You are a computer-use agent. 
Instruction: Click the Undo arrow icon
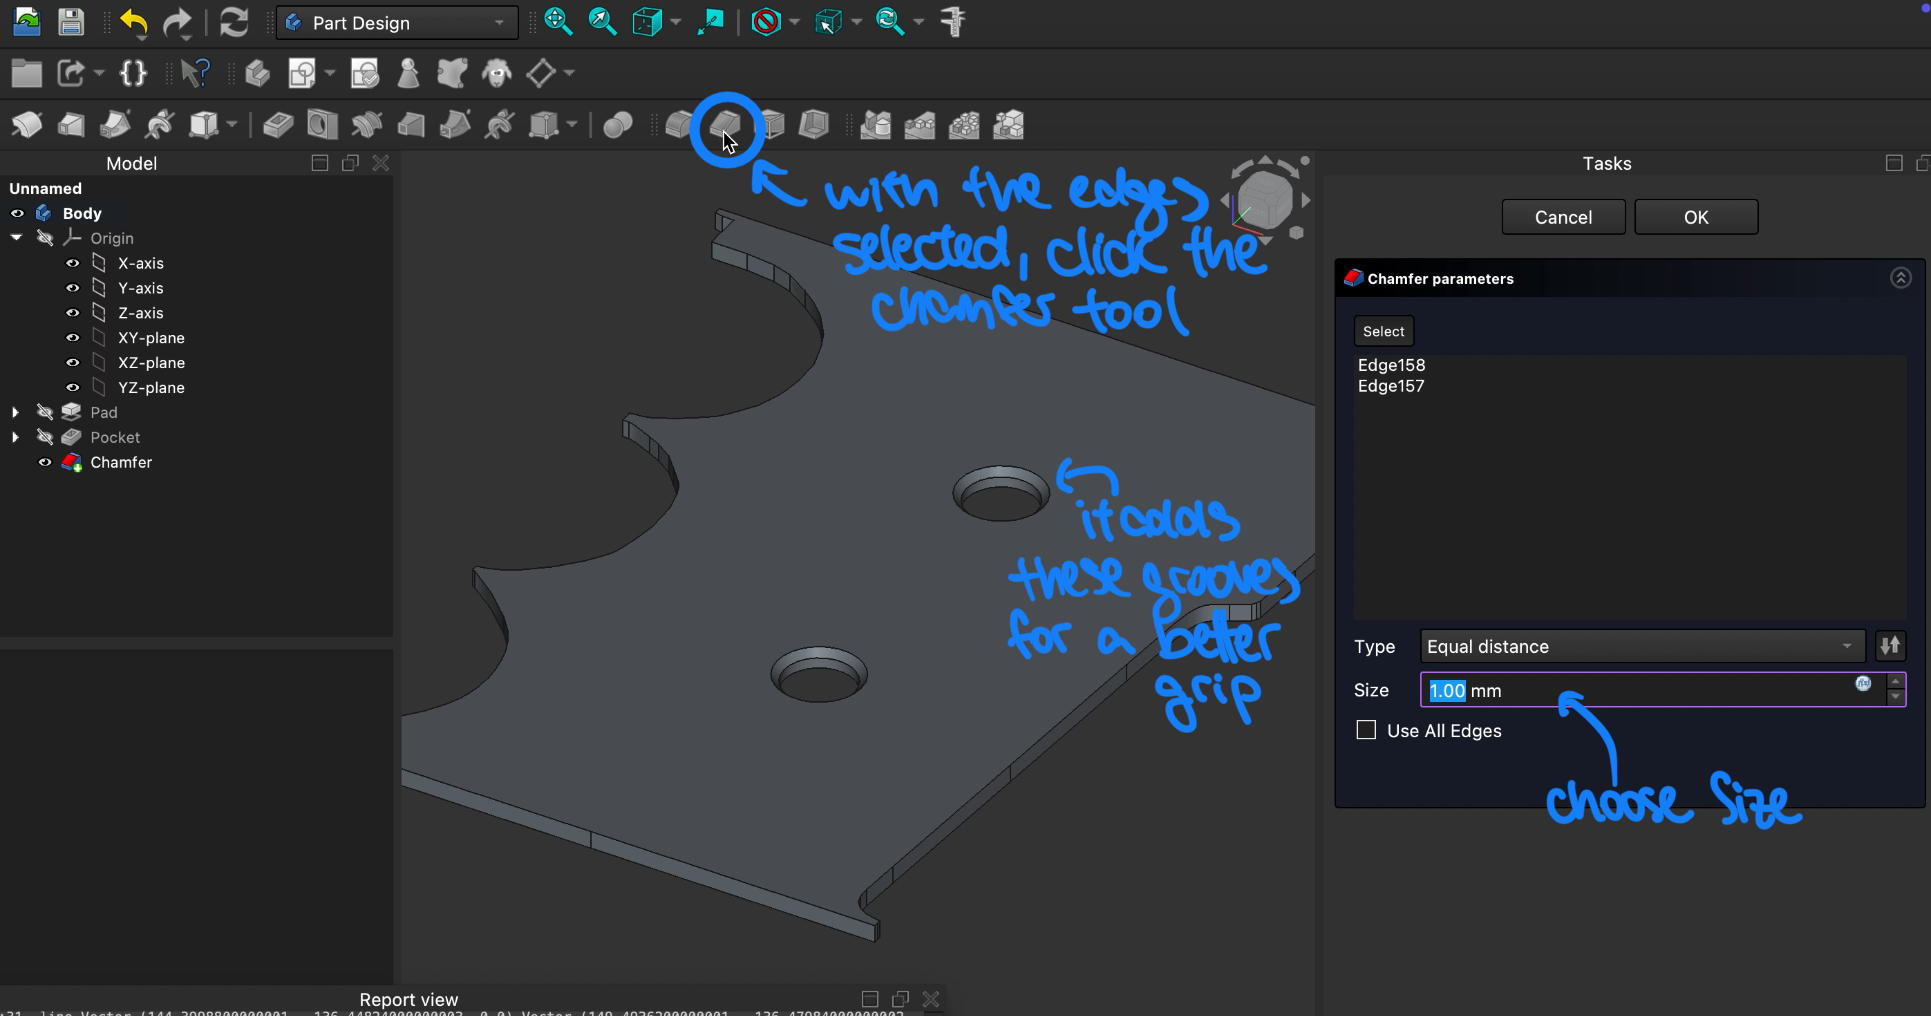133,22
